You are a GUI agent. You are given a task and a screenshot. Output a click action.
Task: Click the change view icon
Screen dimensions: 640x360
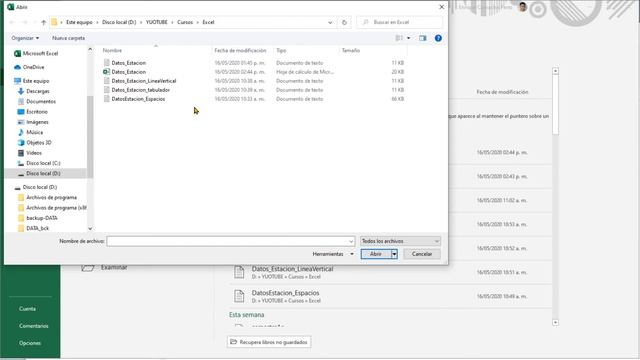[399, 38]
